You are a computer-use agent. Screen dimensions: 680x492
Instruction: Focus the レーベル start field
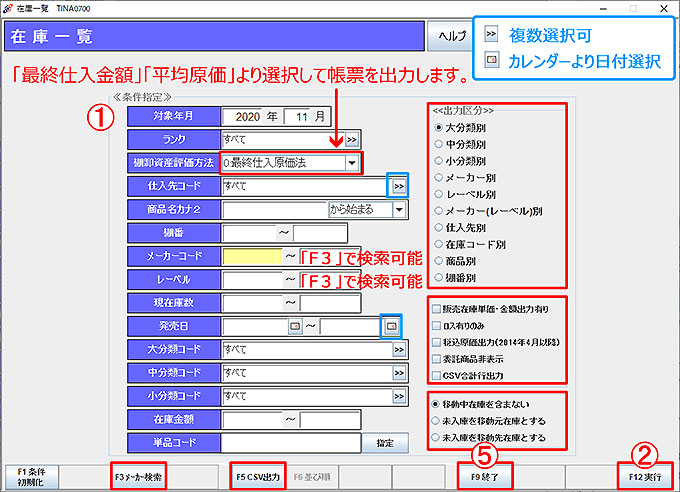click(252, 280)
